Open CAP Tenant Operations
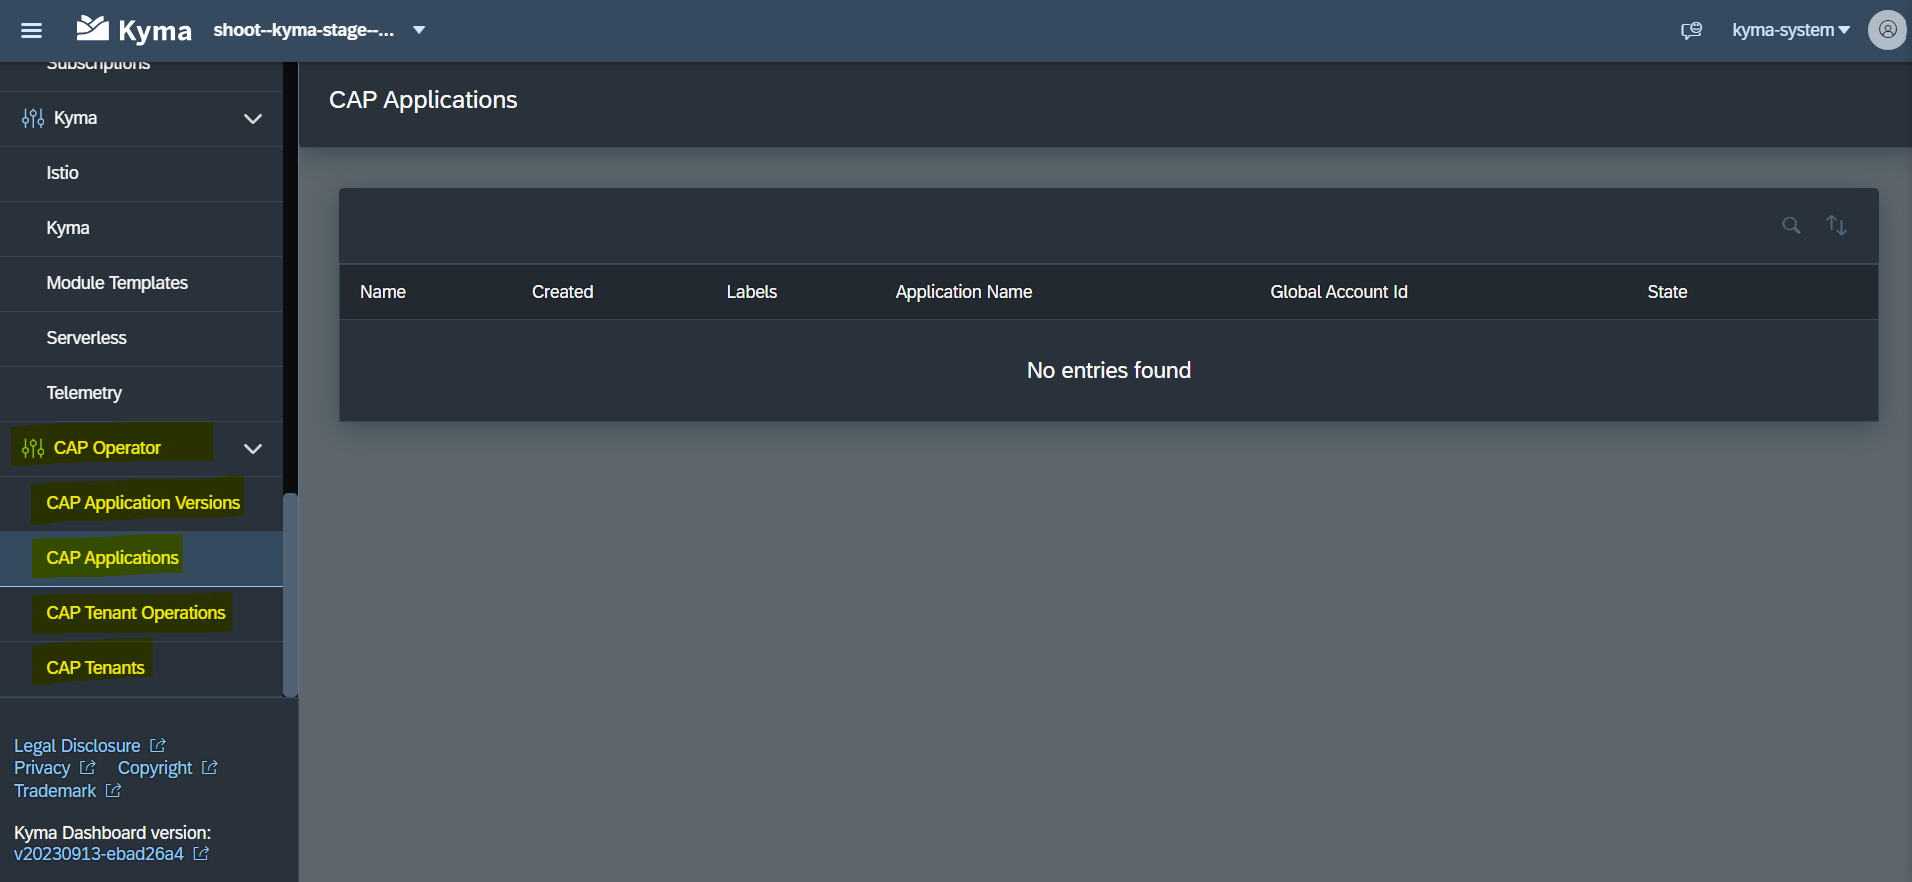This screenshot has height=882, width=1912. 141,613
